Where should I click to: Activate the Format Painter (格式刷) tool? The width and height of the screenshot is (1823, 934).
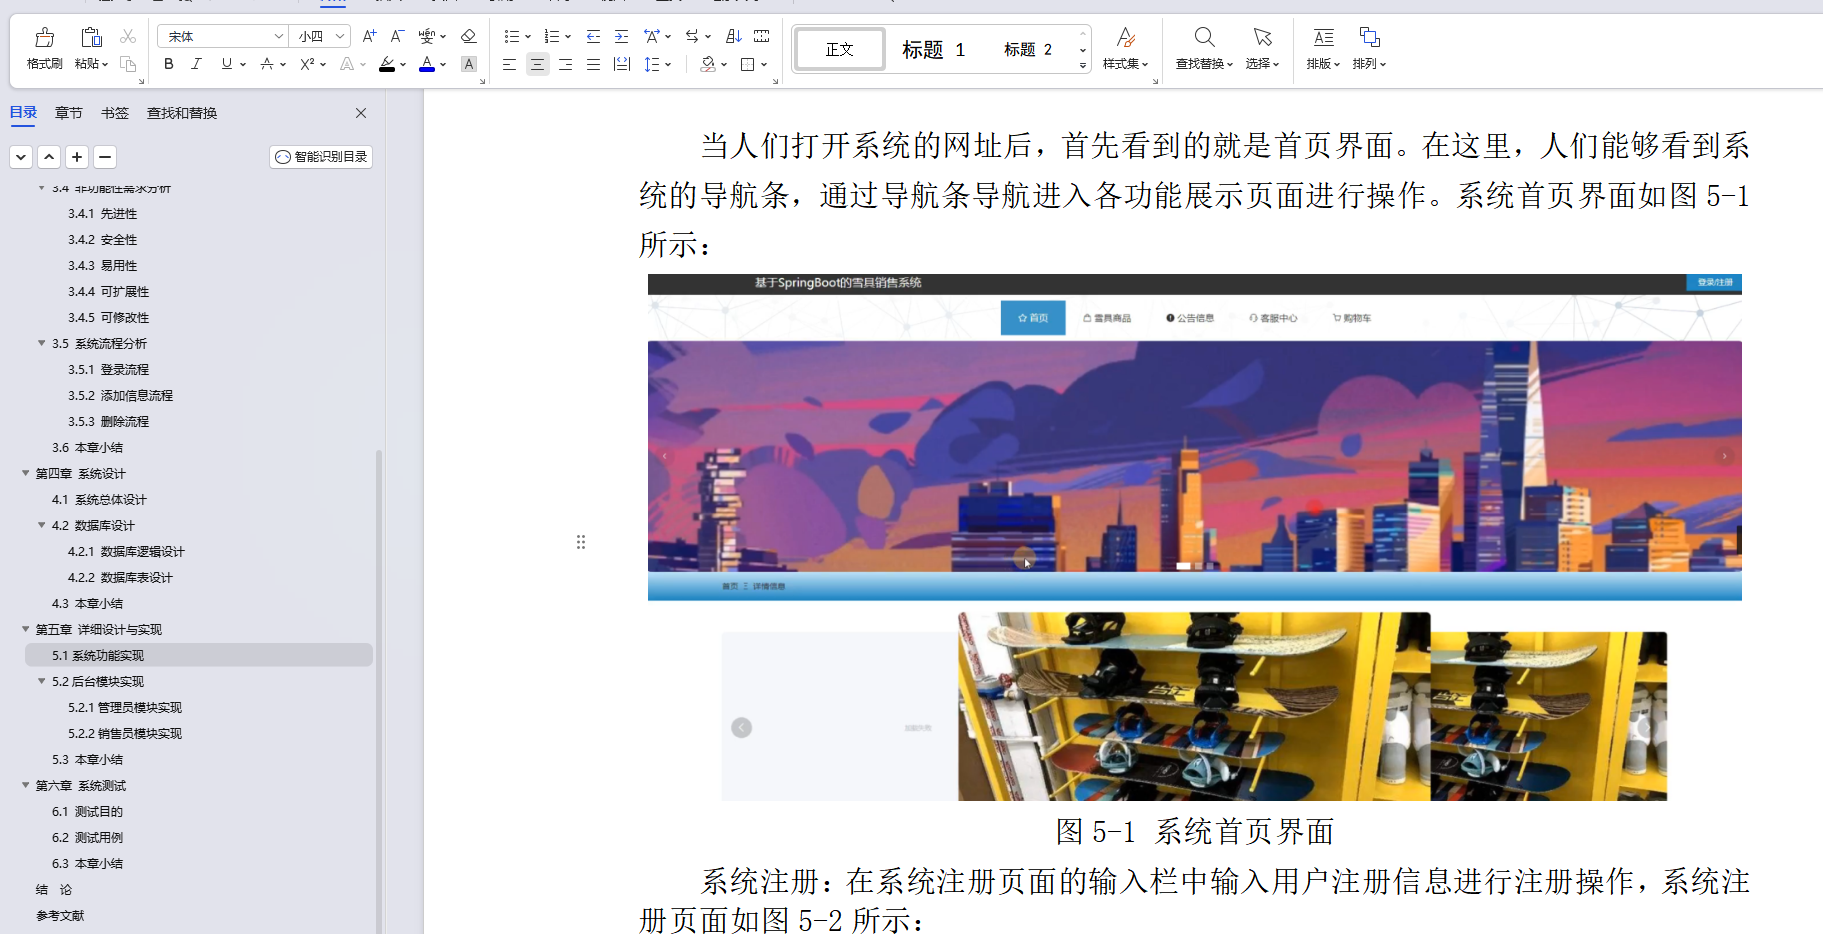44,48
